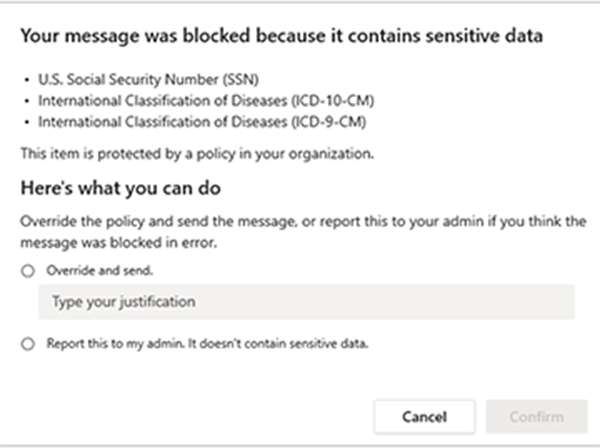Click the Here's what you can do heading
The width and height of the screenshot is (600, 448).
point(121,188)
